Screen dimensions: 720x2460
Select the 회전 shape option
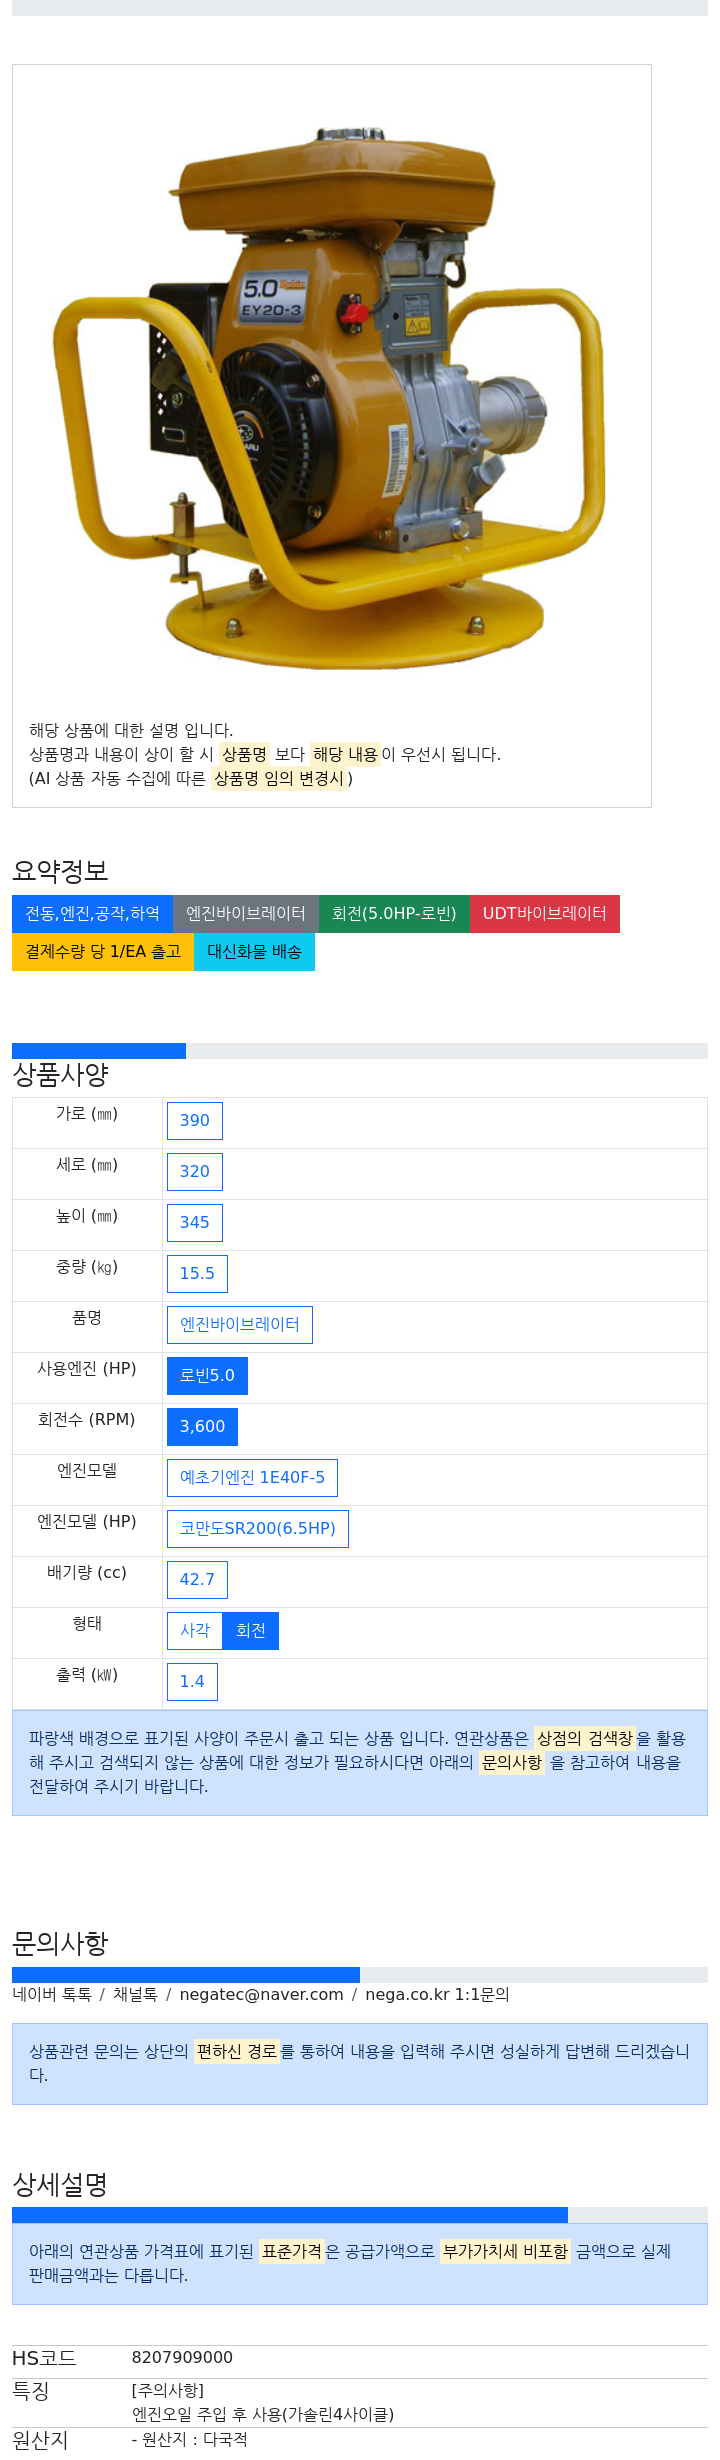point(251,1631)
